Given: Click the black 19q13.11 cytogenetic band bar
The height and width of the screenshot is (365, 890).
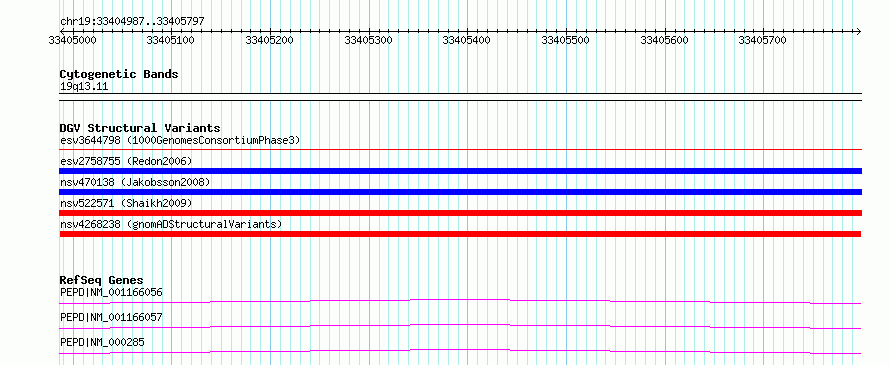Looking at the screenshot, I should point(460,97).
